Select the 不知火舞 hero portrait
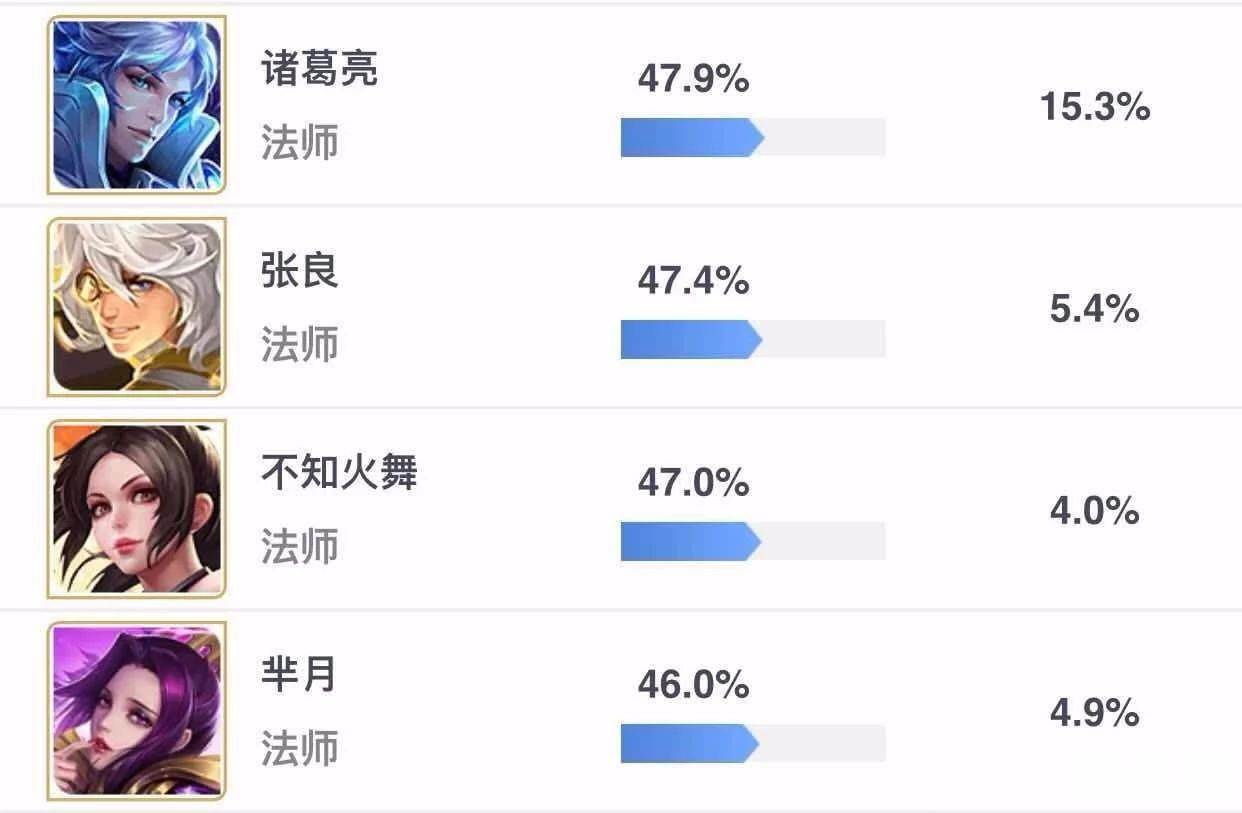The image size is (1242, 813). pos(137,509)
